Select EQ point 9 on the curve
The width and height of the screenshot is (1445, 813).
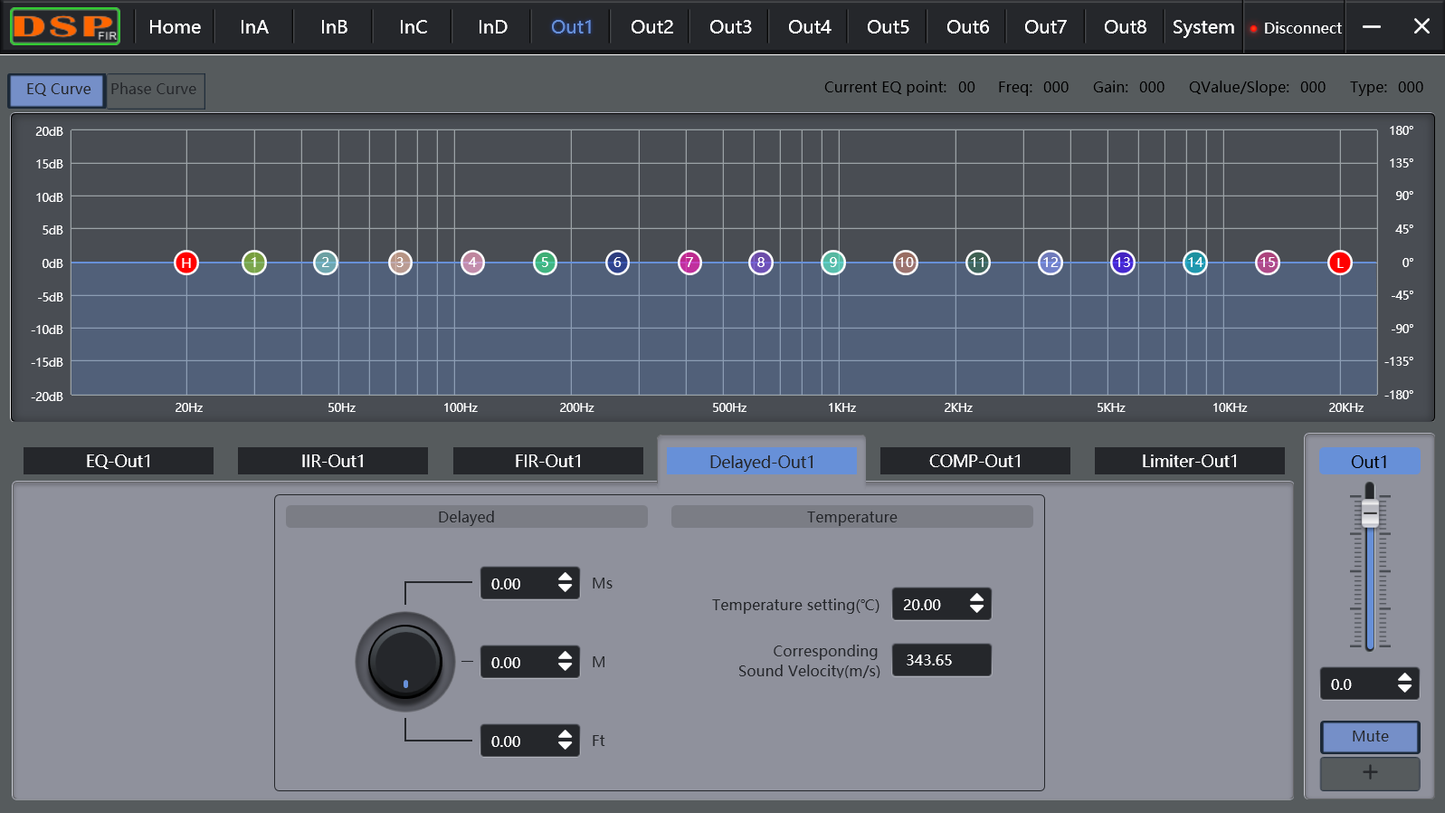[833, 263]
